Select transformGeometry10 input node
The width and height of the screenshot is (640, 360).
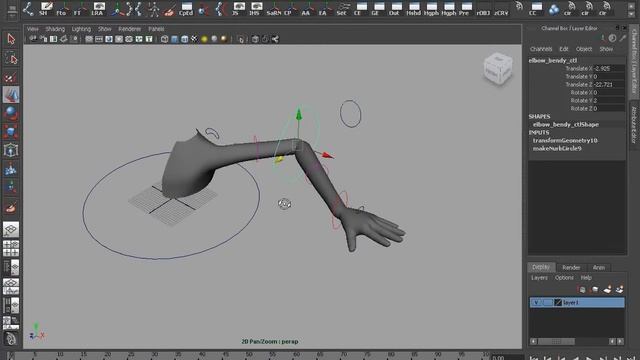(x=565, y=140)
